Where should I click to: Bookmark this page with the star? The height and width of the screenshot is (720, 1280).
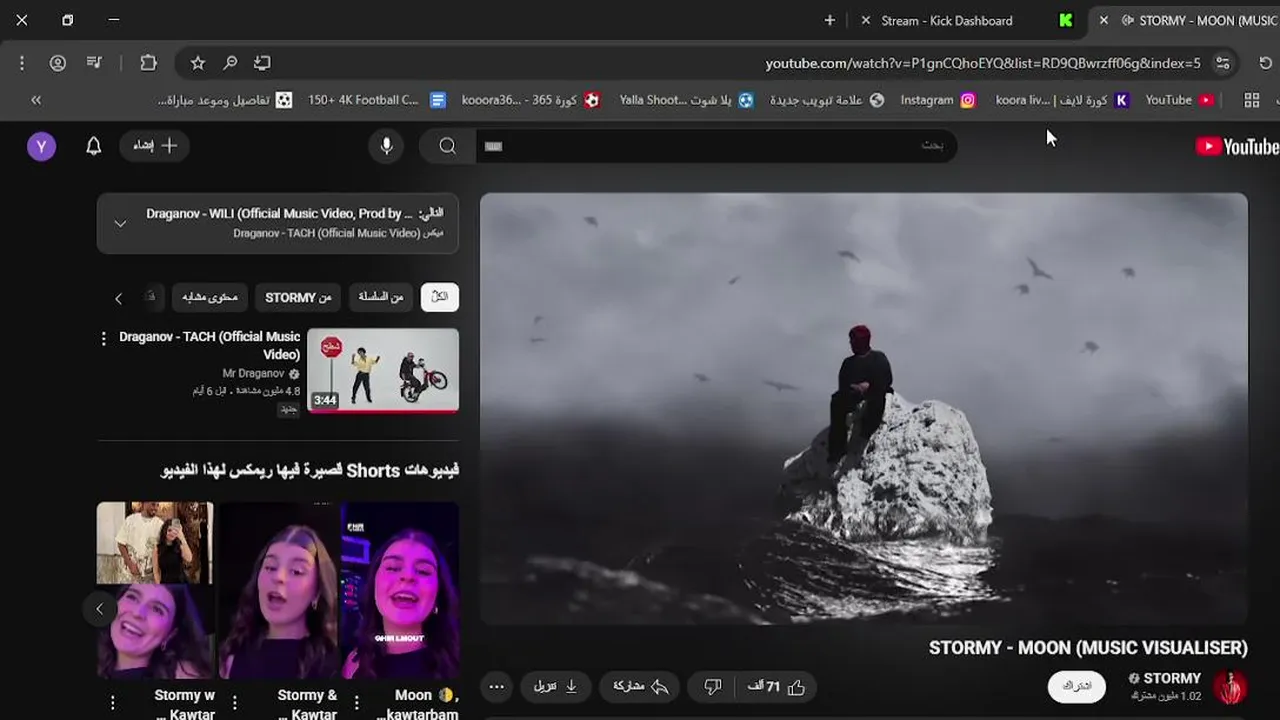pyautogui.click(x=198, y=63)
